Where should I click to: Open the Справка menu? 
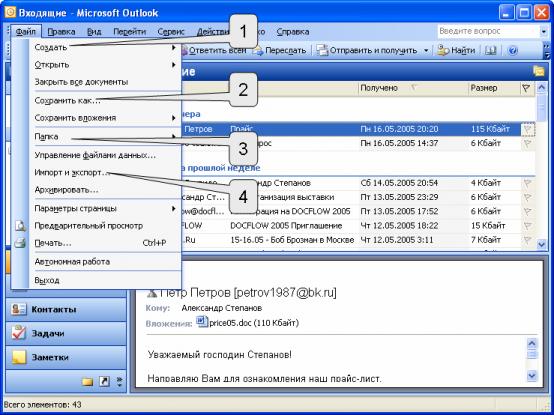(293, 32)
